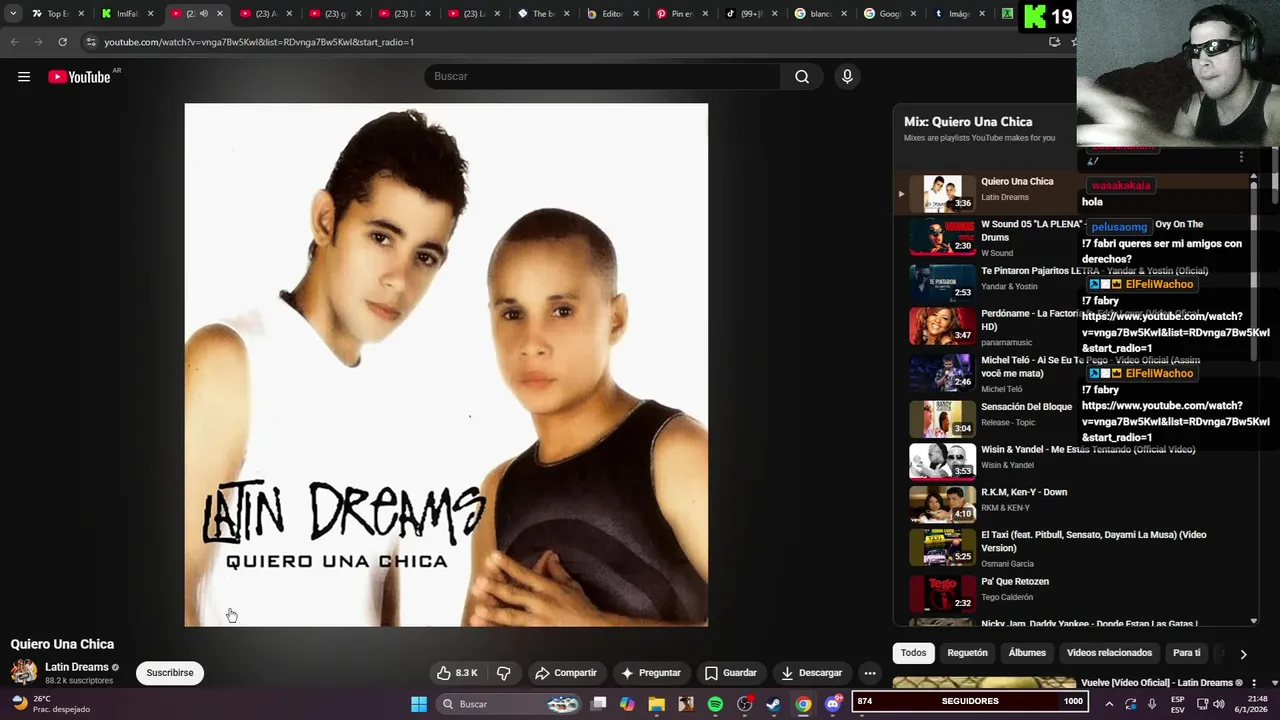
Task: Open the Latin Dreams channel name link
Action: point(77,667)
